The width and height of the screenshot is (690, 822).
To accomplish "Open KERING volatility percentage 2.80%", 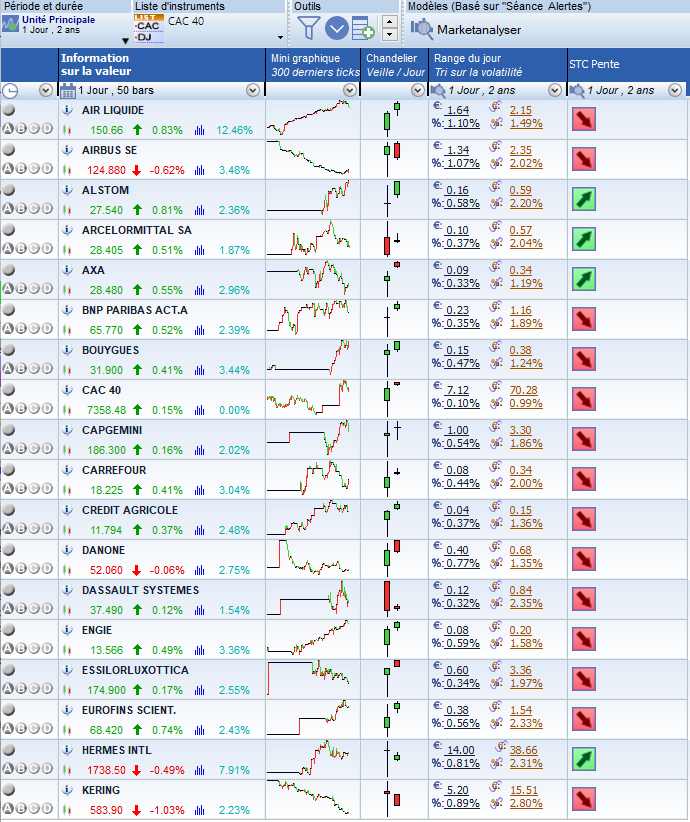I will (526, 803).
